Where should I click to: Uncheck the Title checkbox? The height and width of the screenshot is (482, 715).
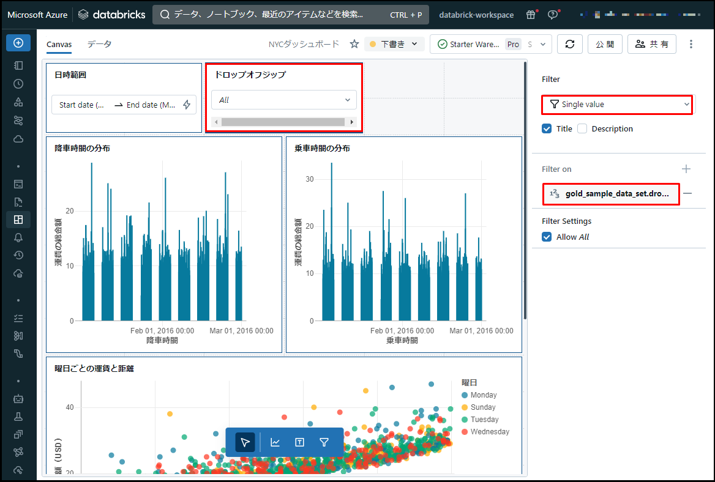(547, 129)
